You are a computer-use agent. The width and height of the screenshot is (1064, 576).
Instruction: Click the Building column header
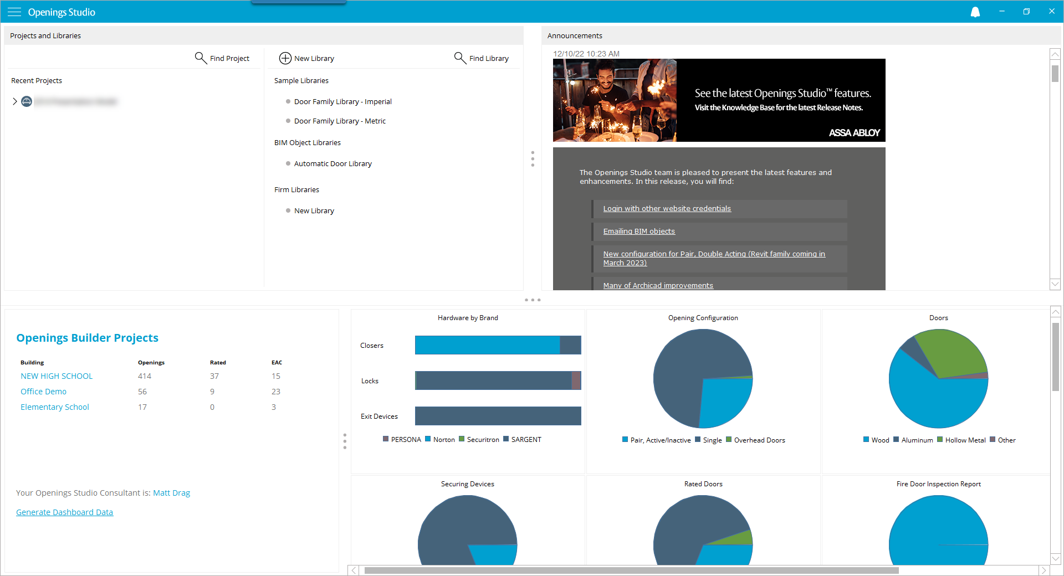click(x=32, y=362)
